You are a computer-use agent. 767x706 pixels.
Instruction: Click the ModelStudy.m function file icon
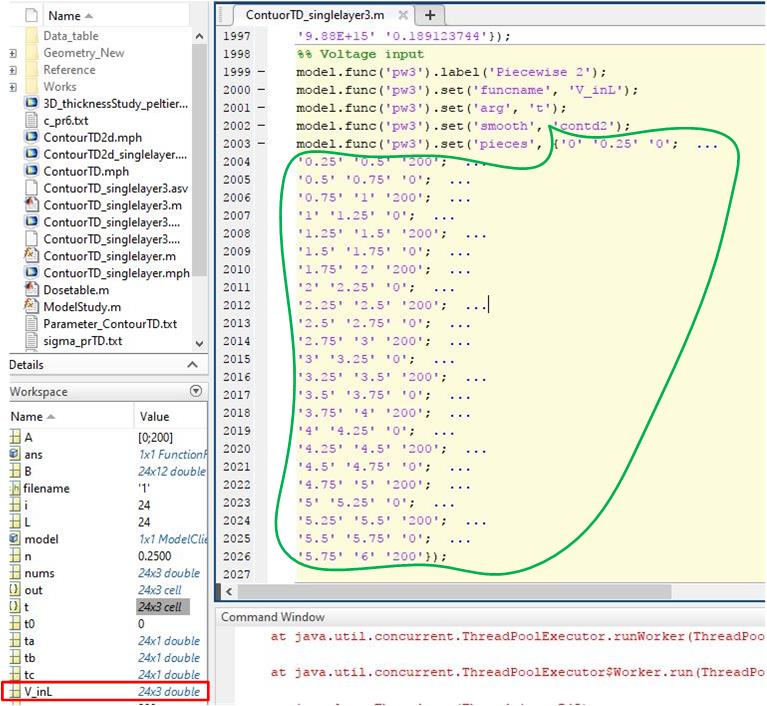[31, 307]
